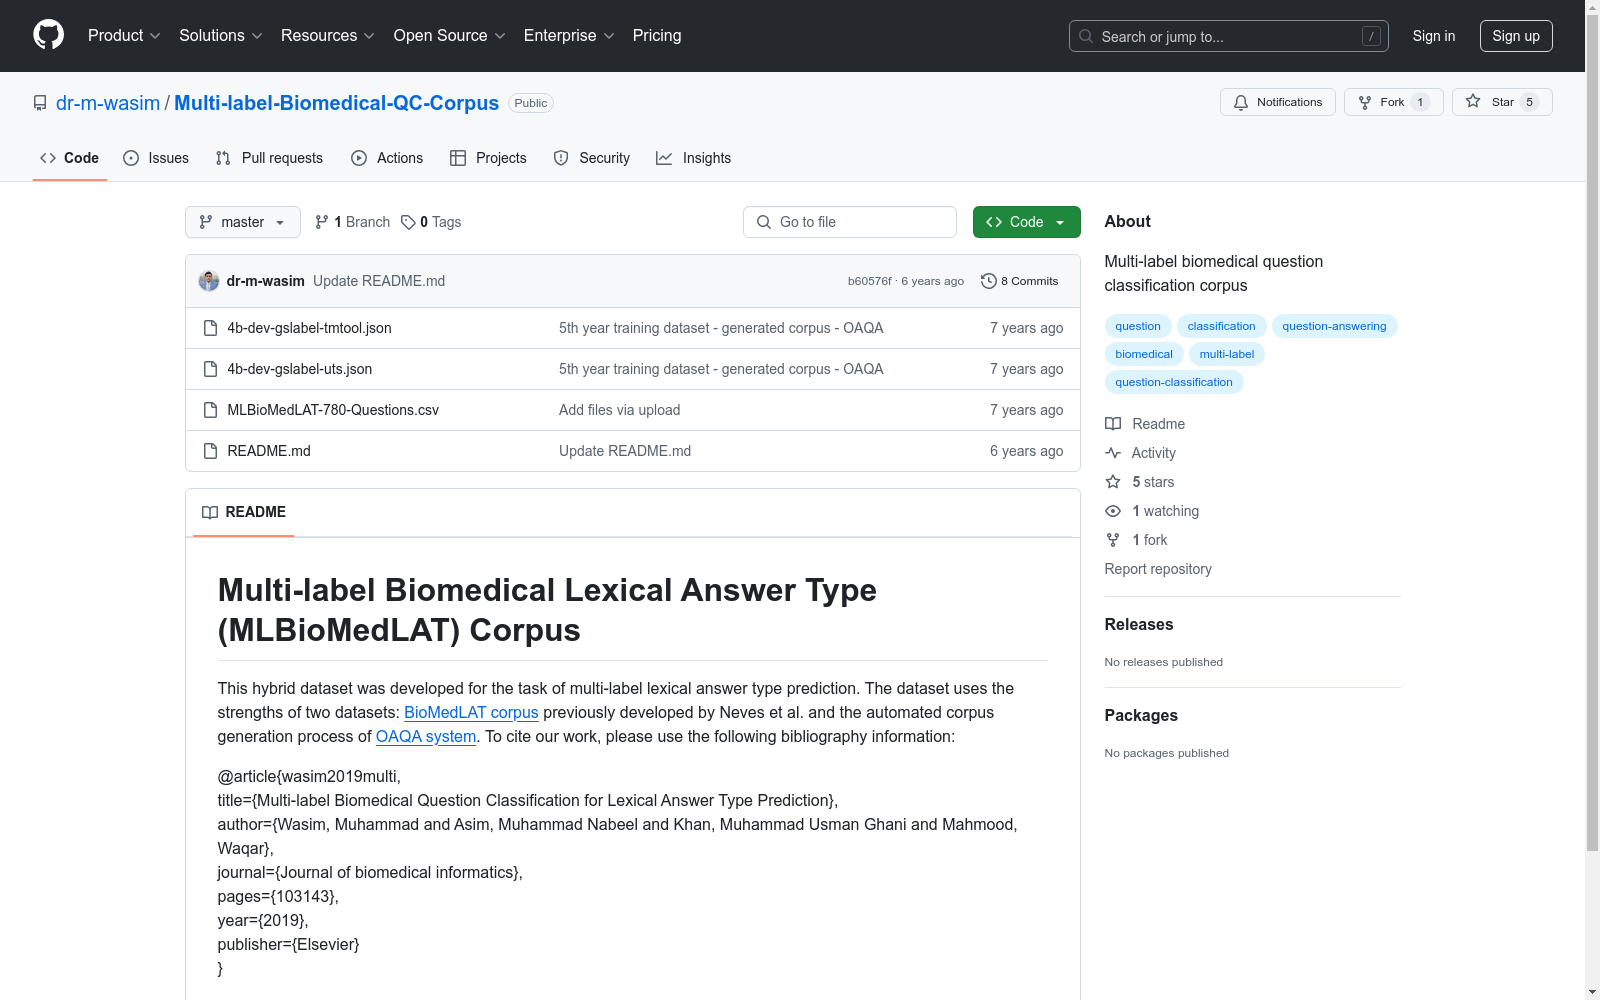Image resolution: width=1600 pixels, height=1000 pixels.
Task: Click the bell icon in Notifications
Action: [x=1241, y=102]
